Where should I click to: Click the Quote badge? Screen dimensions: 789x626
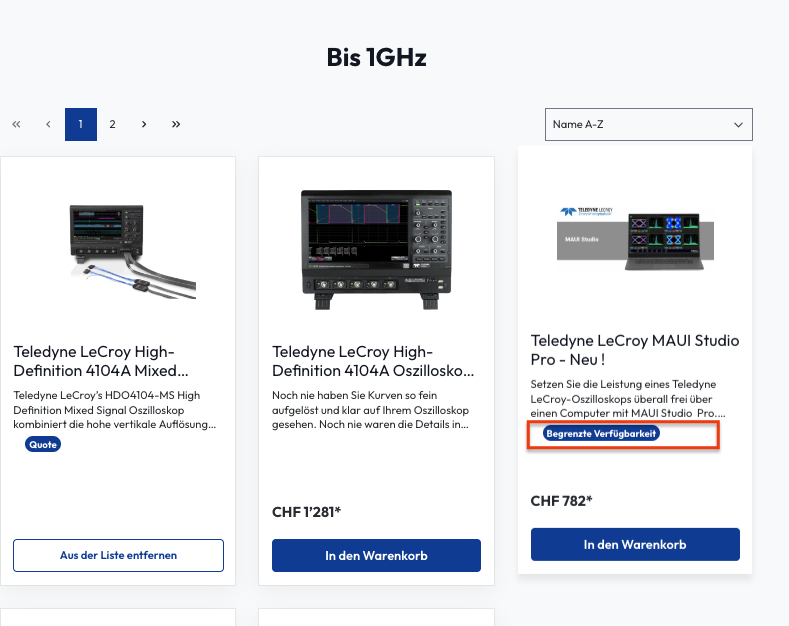coord(43,444)
